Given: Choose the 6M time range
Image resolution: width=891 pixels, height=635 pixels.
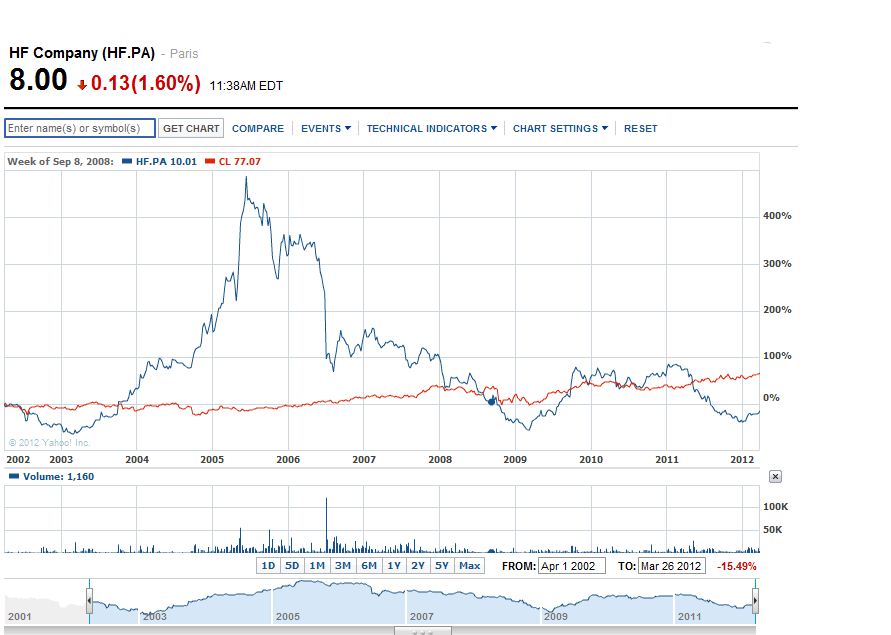Looking at the screenshot, I should click(369, 566).
